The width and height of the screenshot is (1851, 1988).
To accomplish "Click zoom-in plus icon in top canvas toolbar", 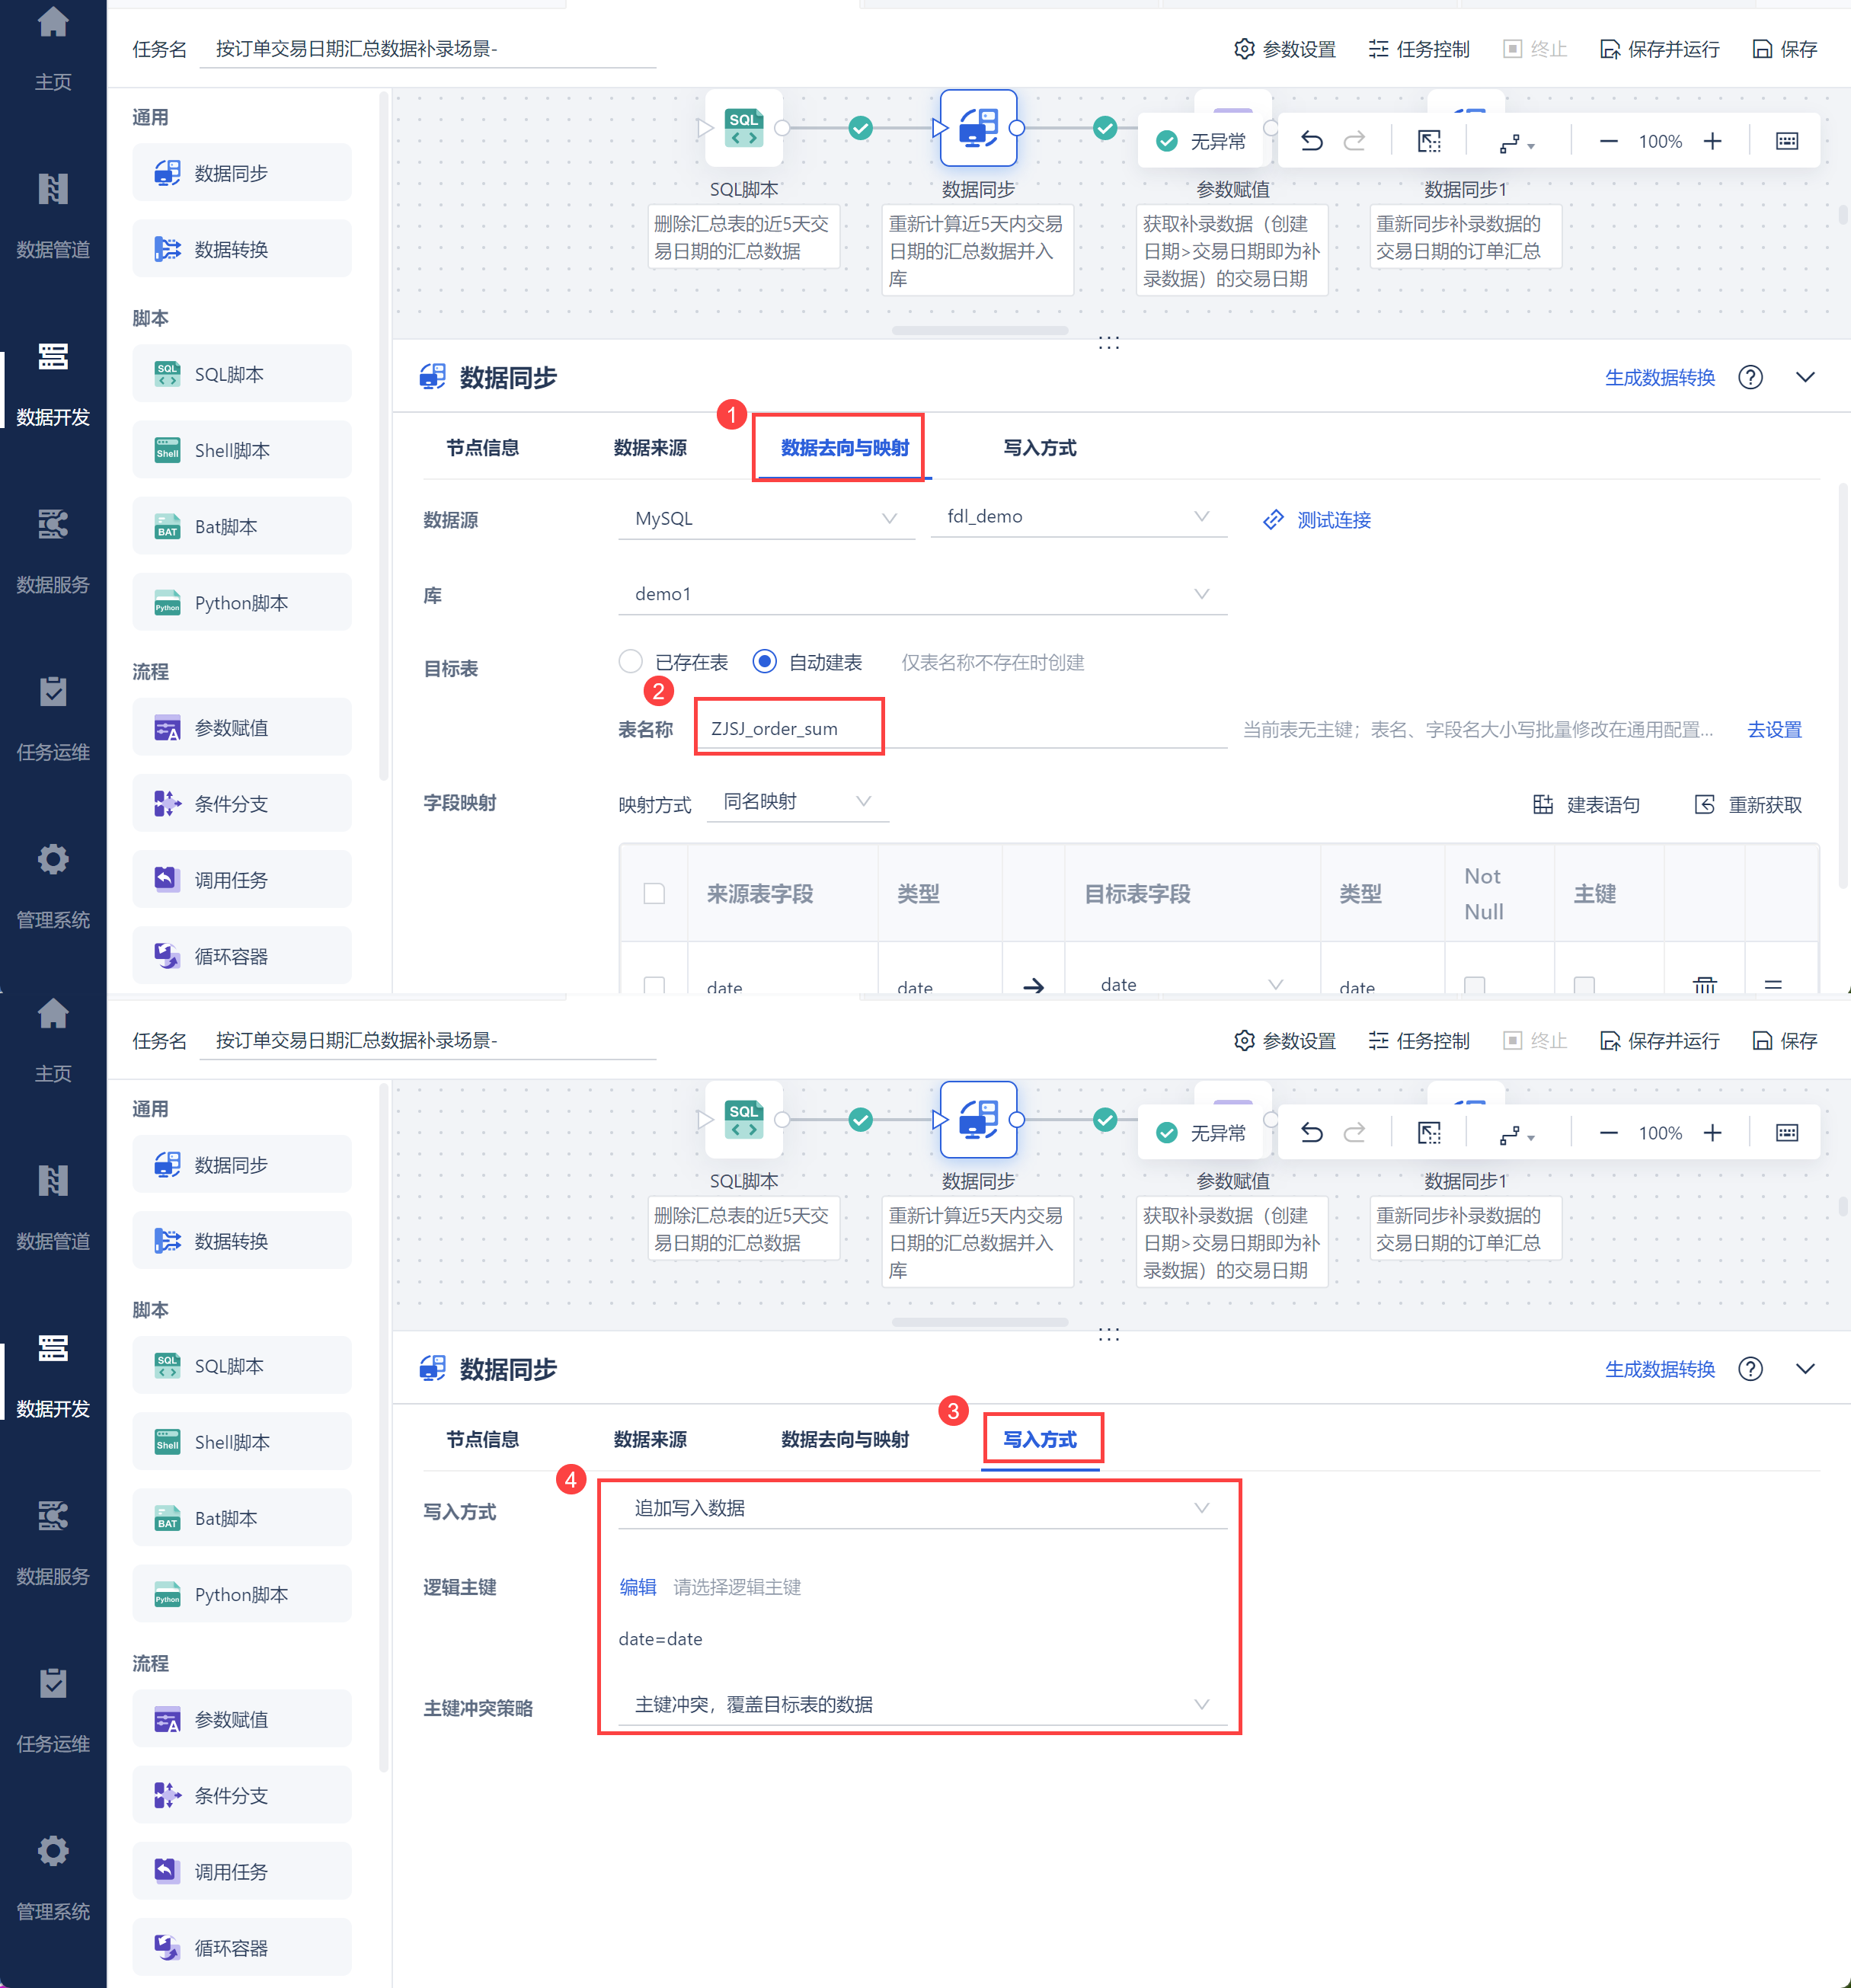I will 1712,141.
